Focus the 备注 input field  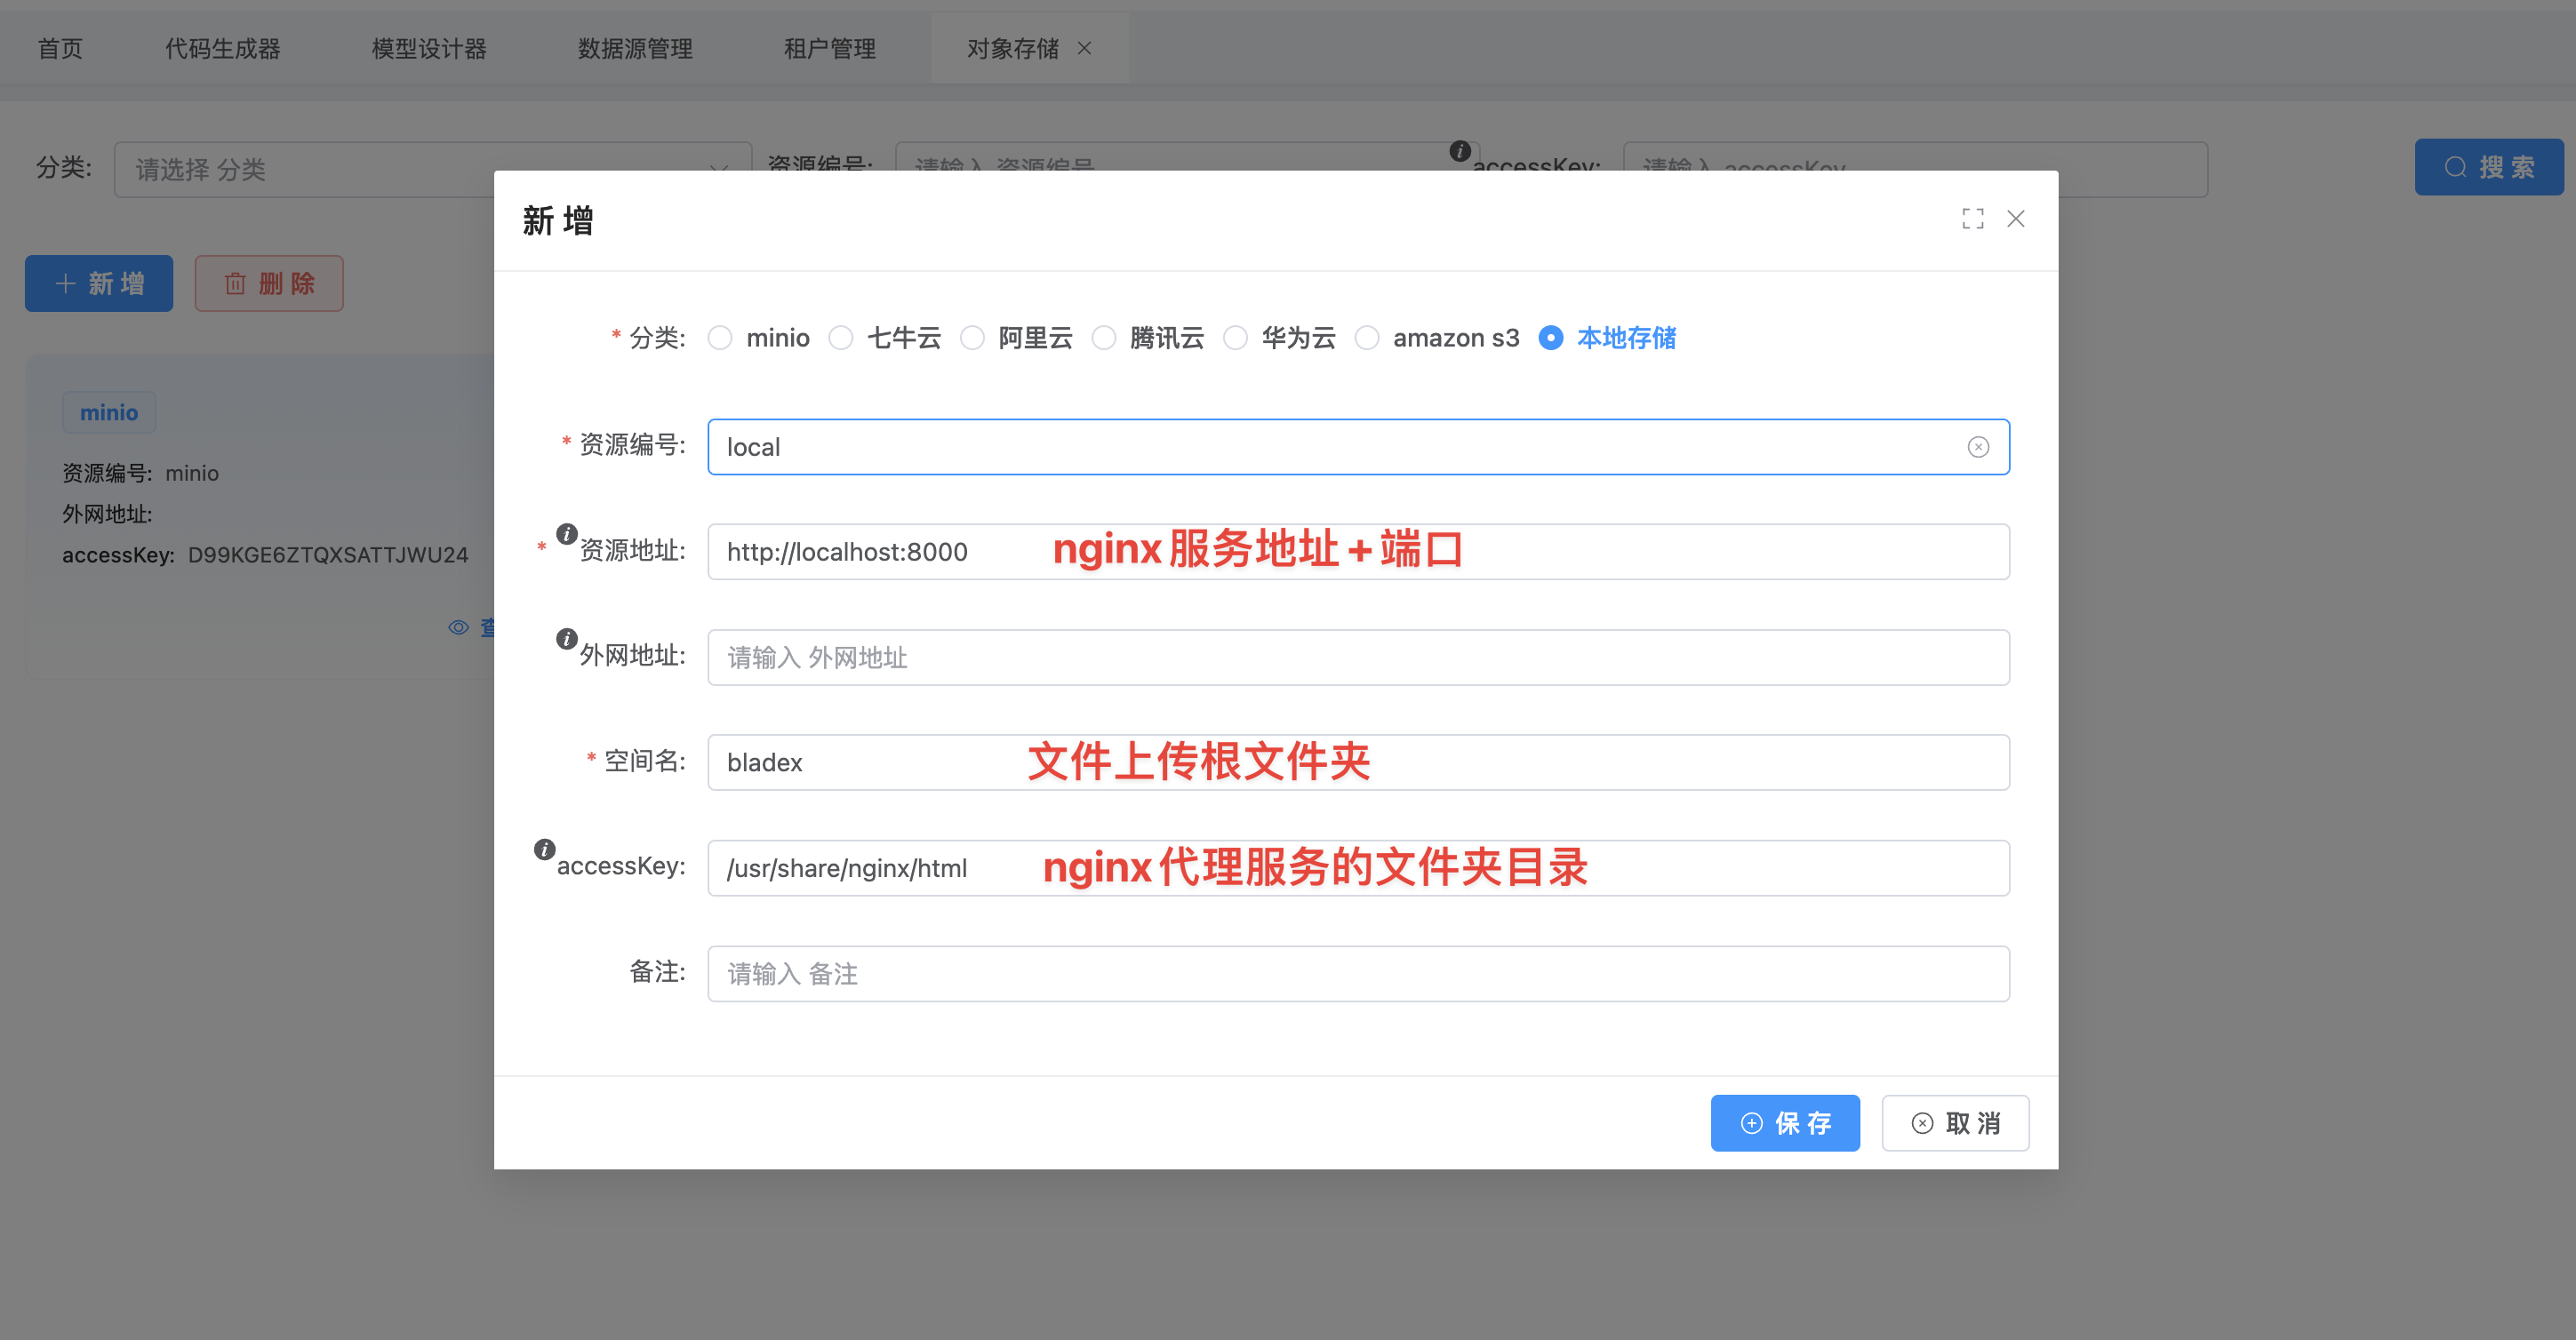tap(1357, 973)
